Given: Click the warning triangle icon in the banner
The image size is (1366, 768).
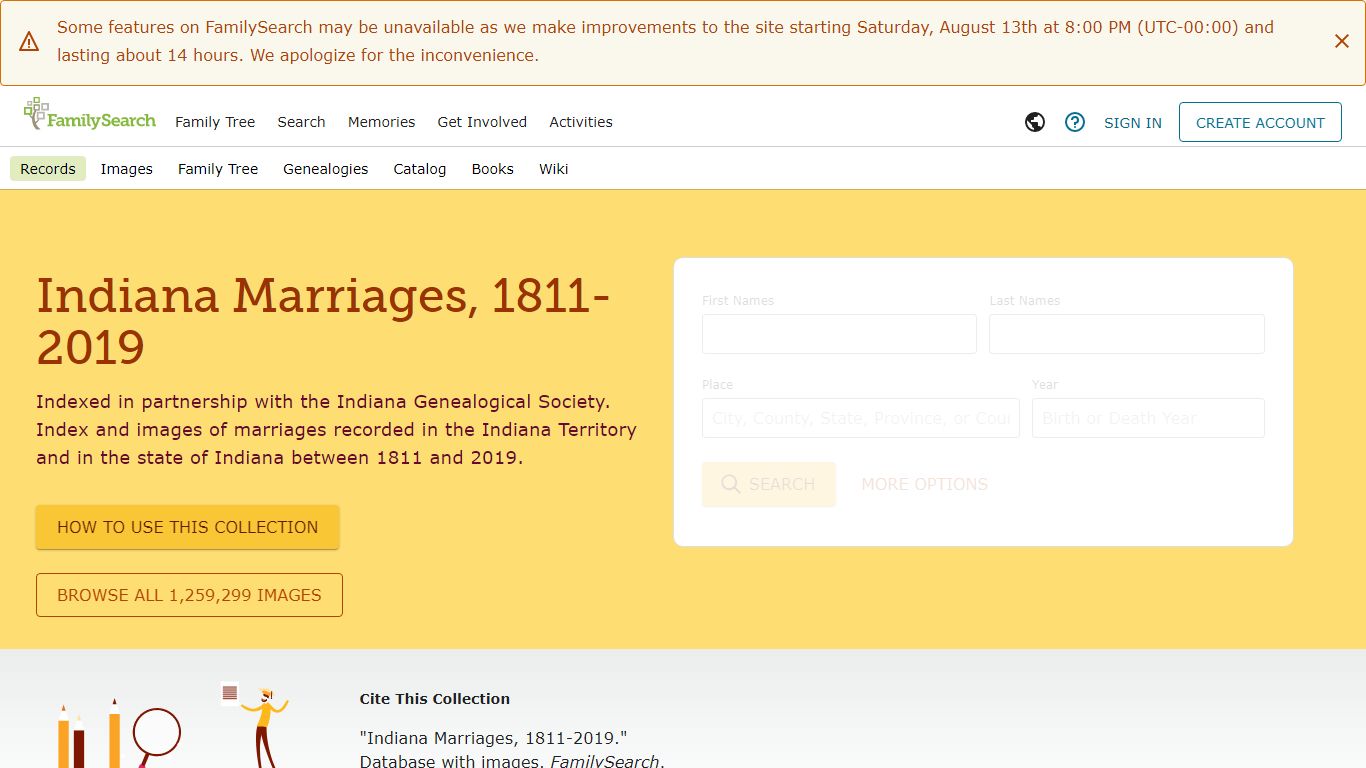Looking at the screenshot, I should [29, 41].
